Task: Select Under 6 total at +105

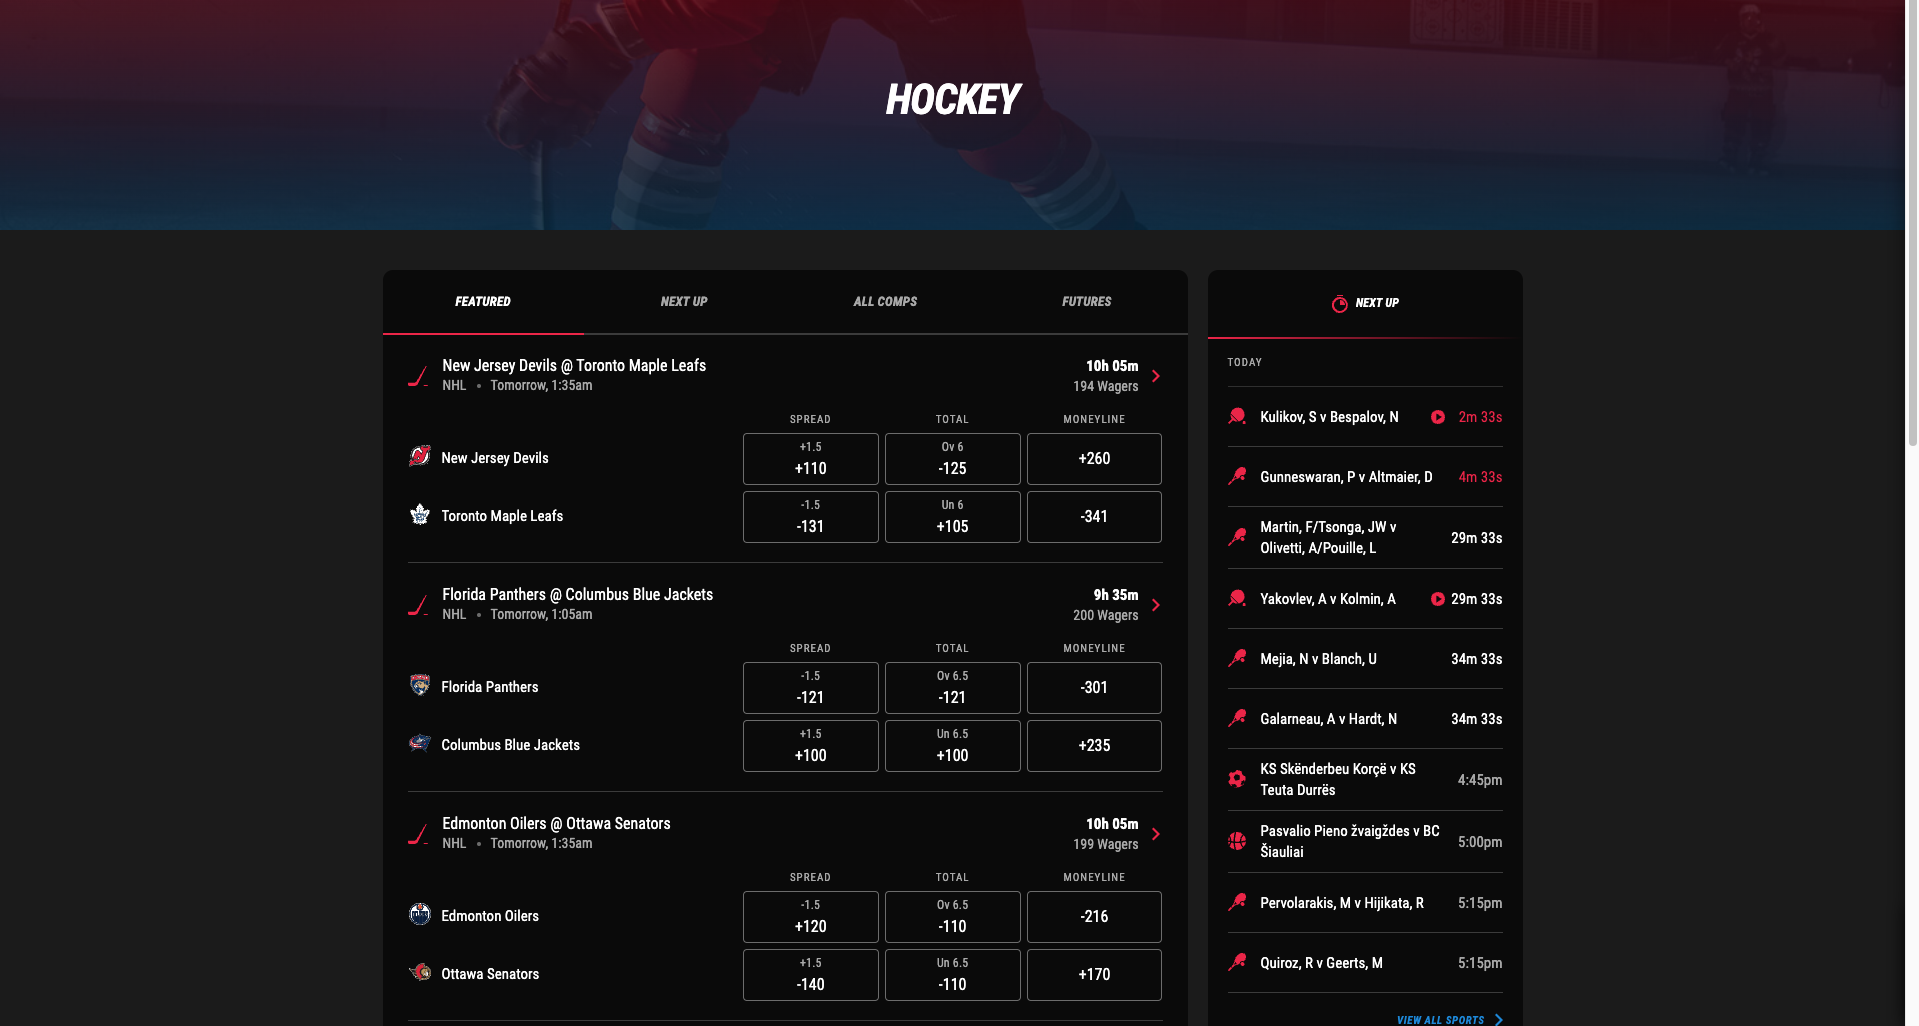Action: (x=953, y=517)
